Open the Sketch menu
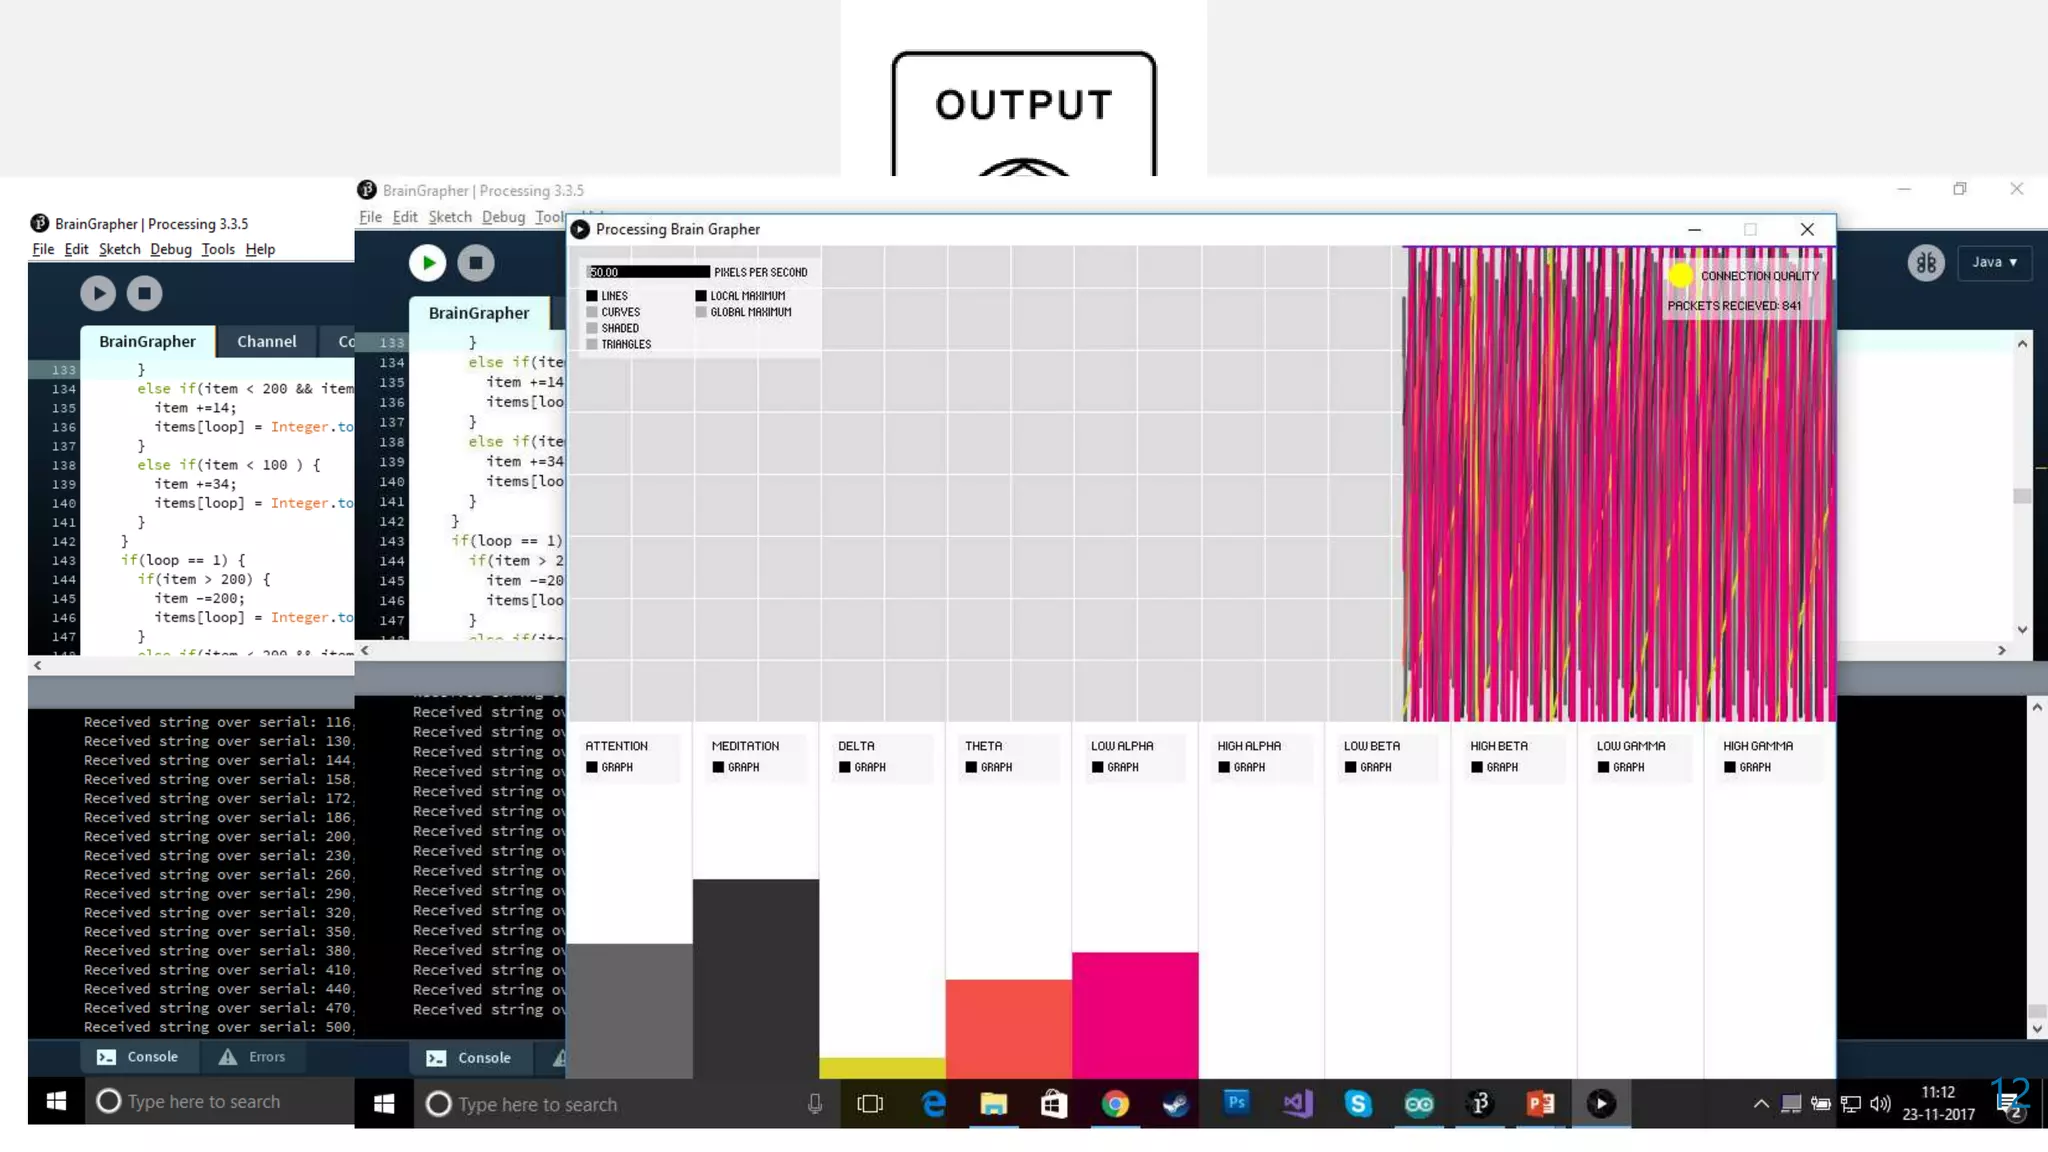Image resolution: width=2048 pixels, height=1152 pixels. click(x=449, y=217)
